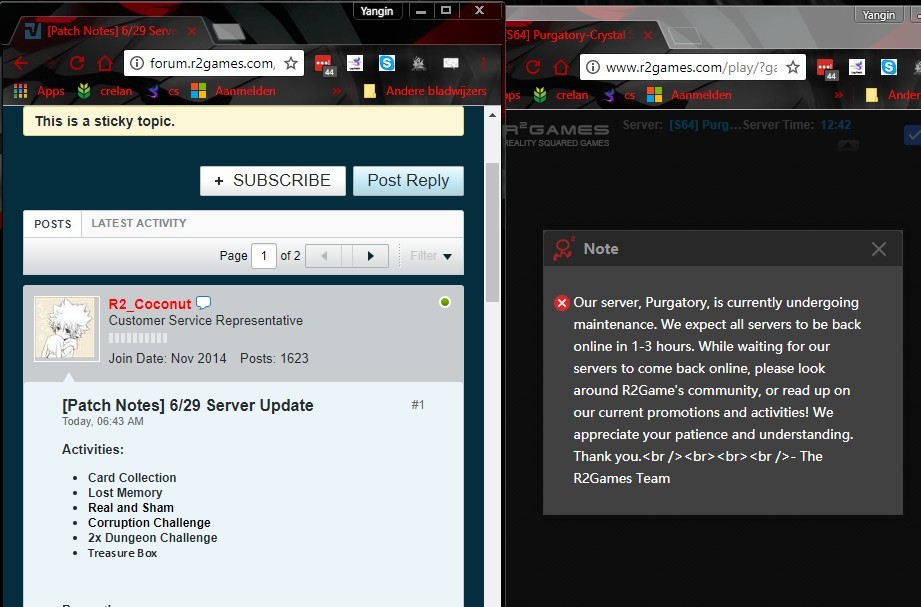The height and width of the screenshot is (607, 921).
Task: Expand the Filter dropdown
Action: [431, 256]
